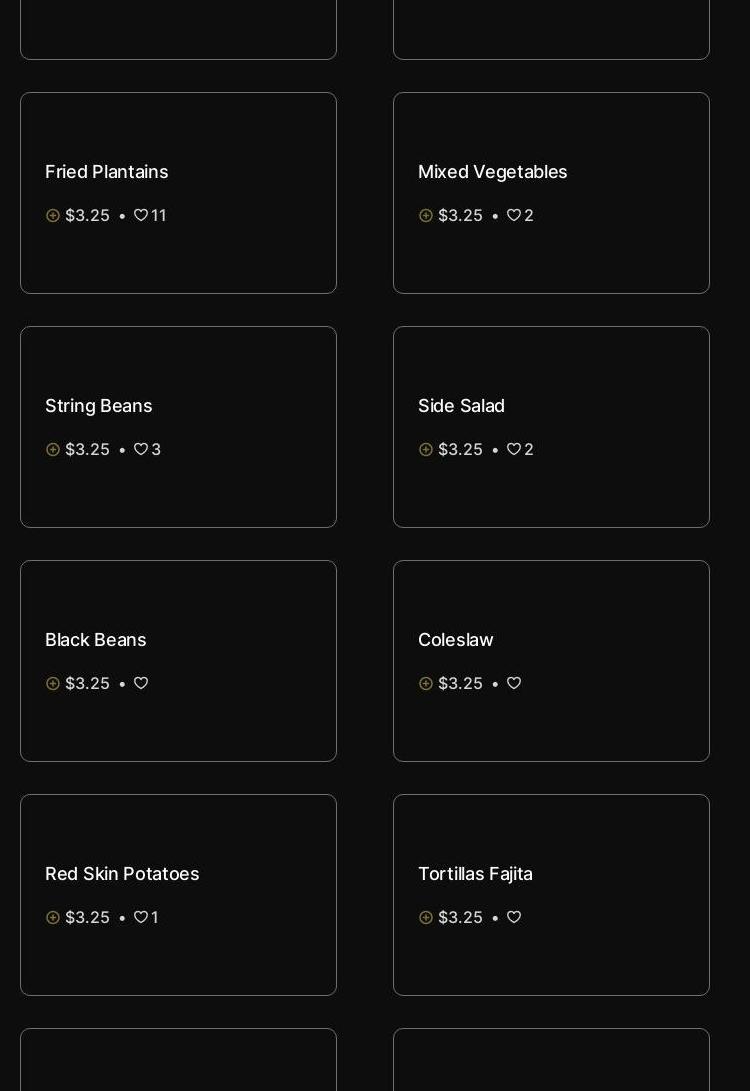
Task: Like the Side Salad item
Action: 514,450
